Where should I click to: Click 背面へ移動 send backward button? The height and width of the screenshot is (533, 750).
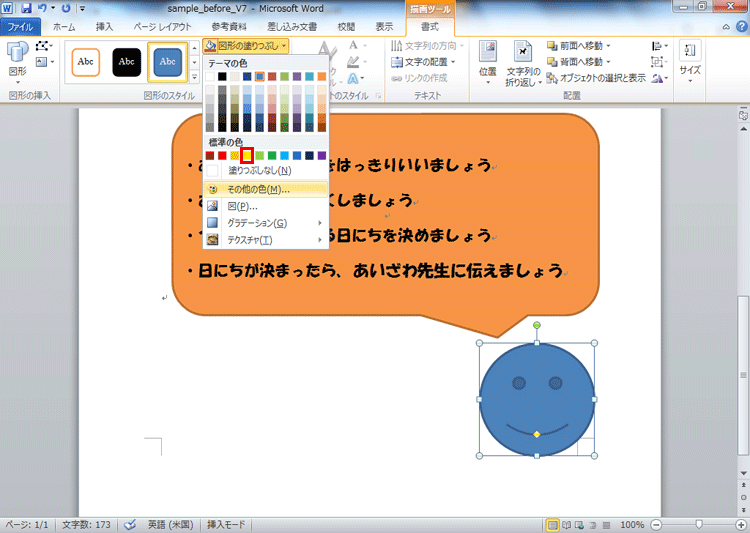tap(574, 62)
